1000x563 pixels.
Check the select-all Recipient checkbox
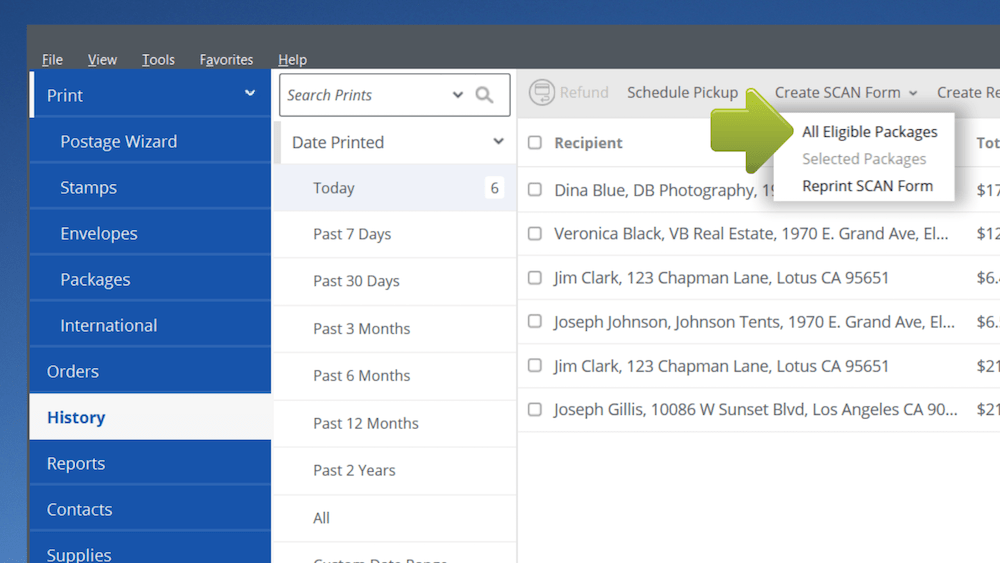[535, 142]
